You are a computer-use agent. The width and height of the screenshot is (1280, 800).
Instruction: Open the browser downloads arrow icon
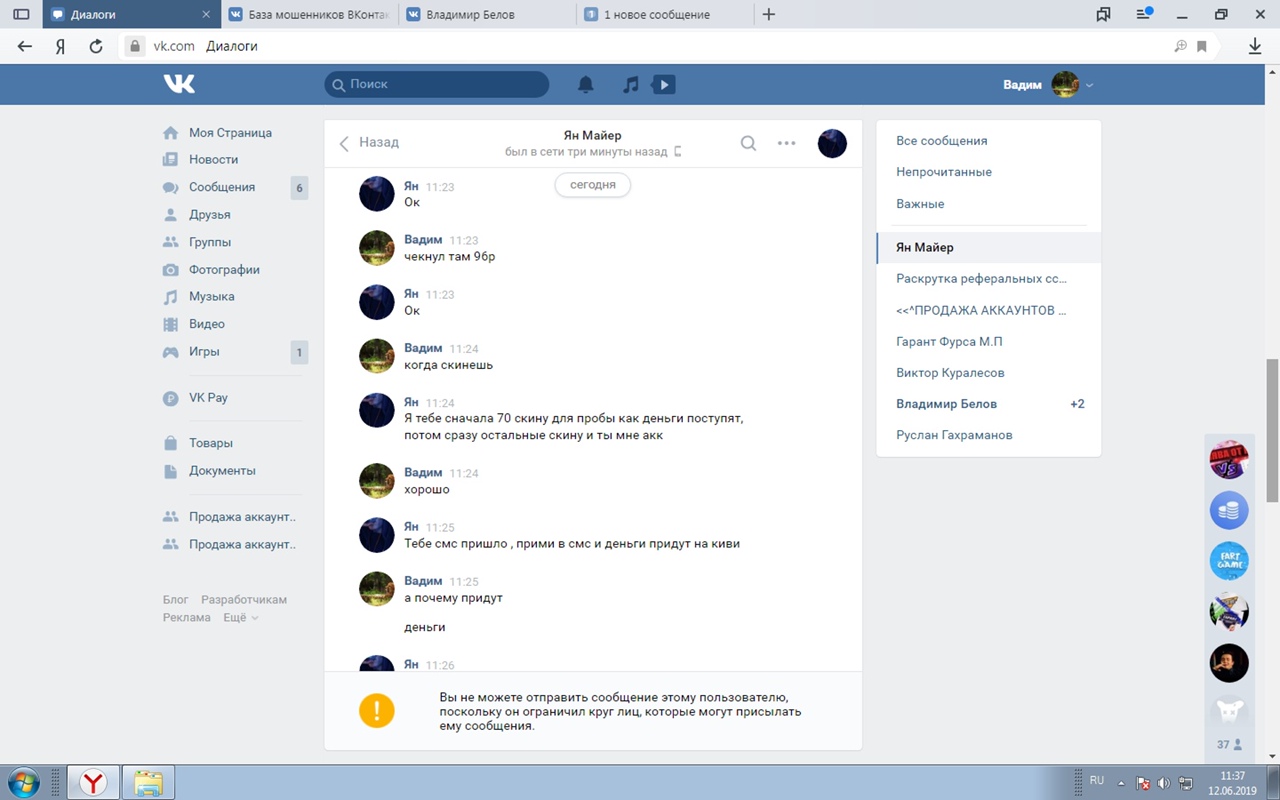pyautogui.click(x=1255, y=46)
